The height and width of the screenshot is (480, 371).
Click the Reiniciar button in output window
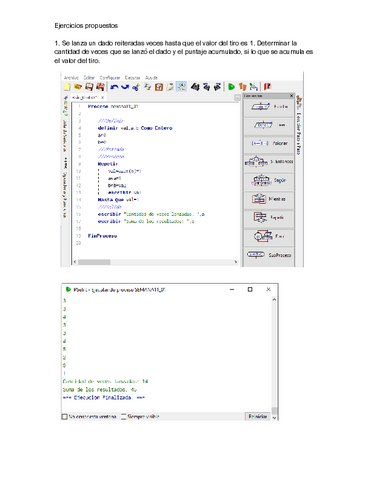pos(258,416)
